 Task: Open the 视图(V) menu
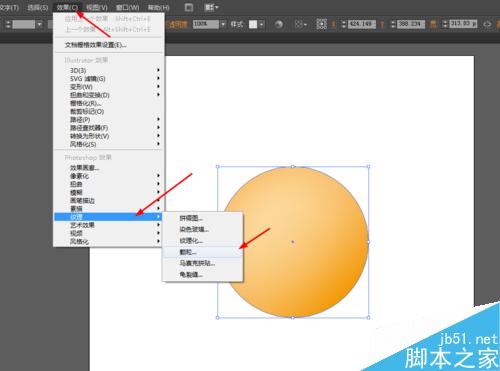pos(97,7)
